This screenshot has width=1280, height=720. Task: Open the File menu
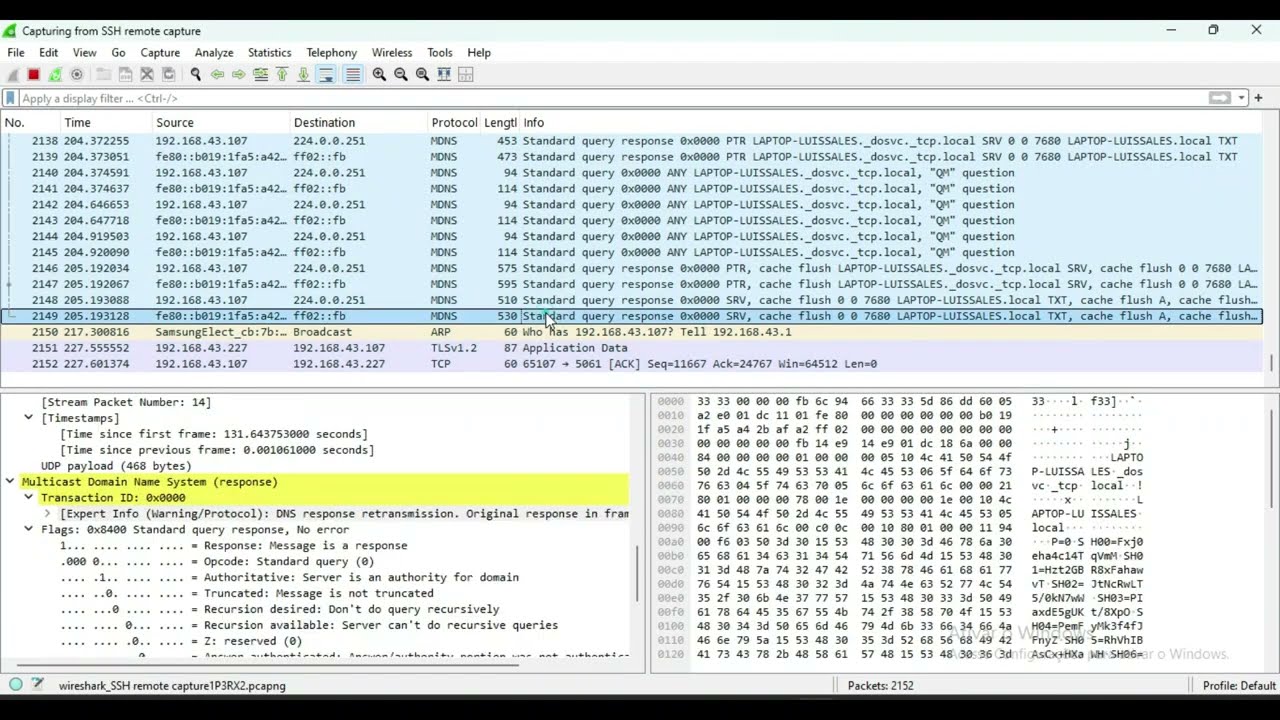tap(16, 52)
